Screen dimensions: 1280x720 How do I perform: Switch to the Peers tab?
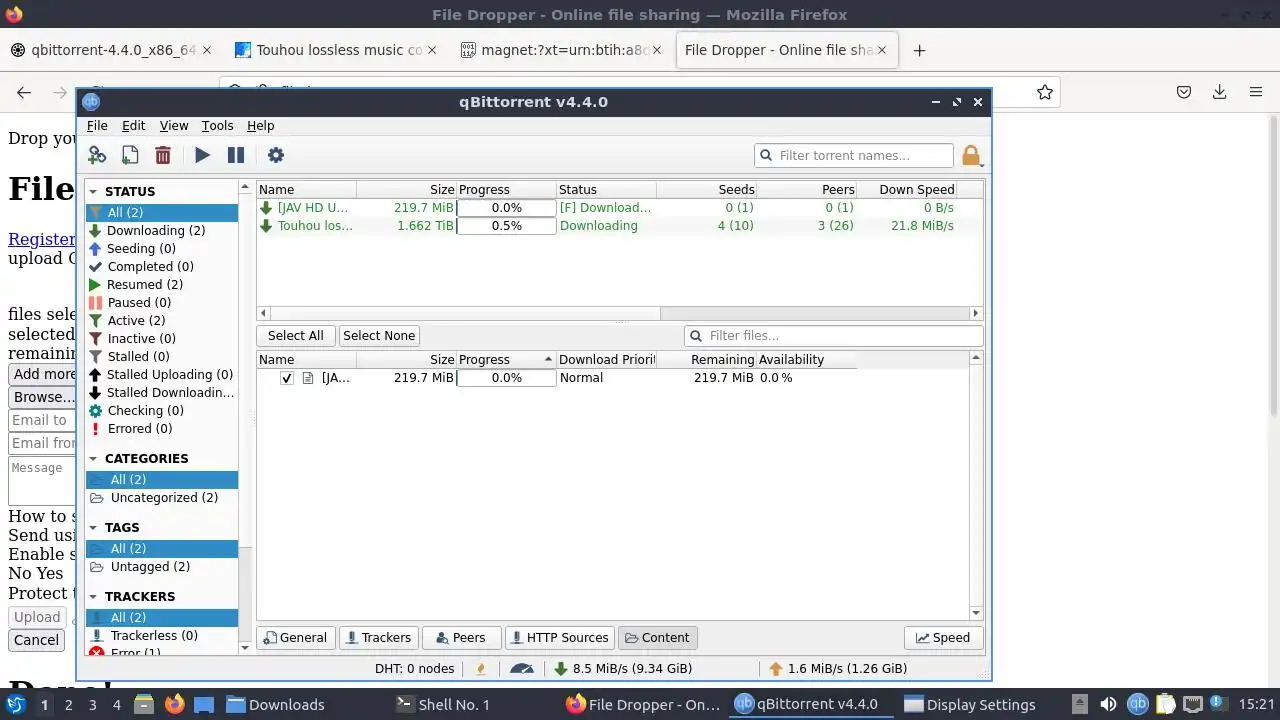[460, 638]
